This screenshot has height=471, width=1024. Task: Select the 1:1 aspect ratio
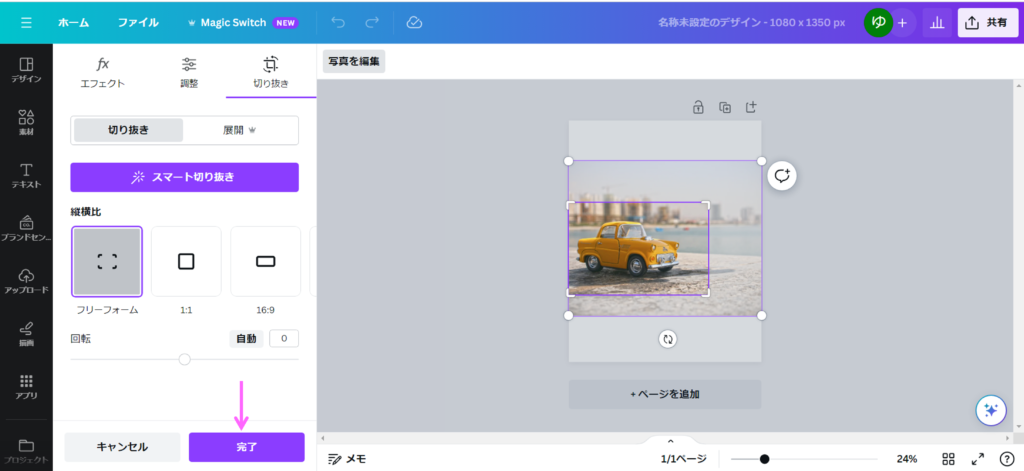click(x=186, y=262)
